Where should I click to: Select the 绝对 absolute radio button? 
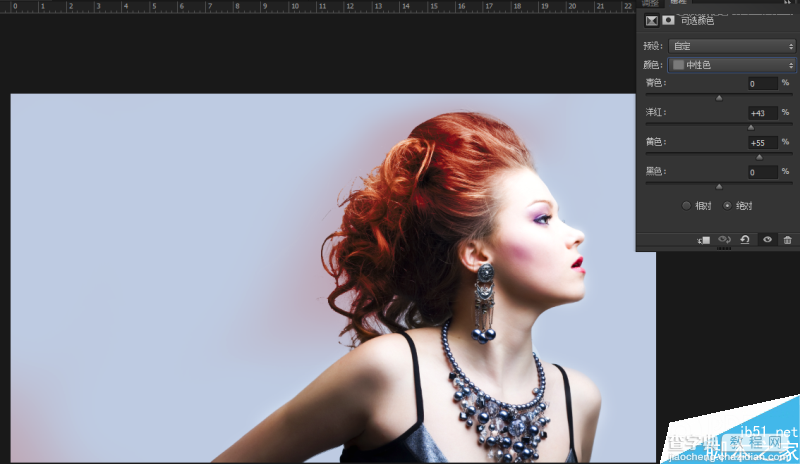[728, 206]
